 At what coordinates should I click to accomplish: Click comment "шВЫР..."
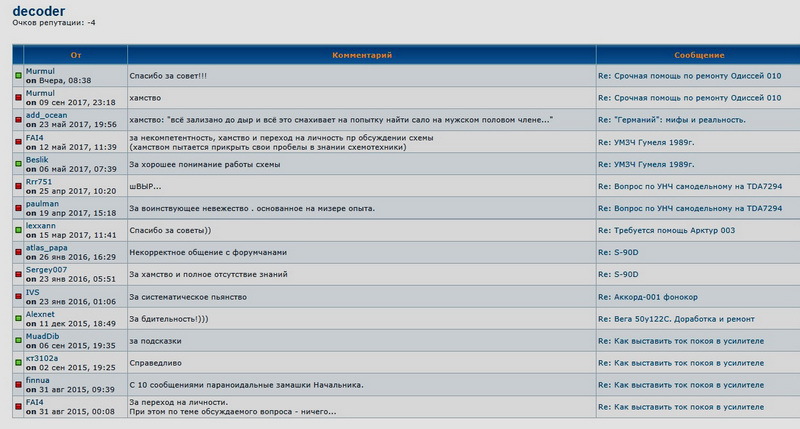(x=145, y=186)
